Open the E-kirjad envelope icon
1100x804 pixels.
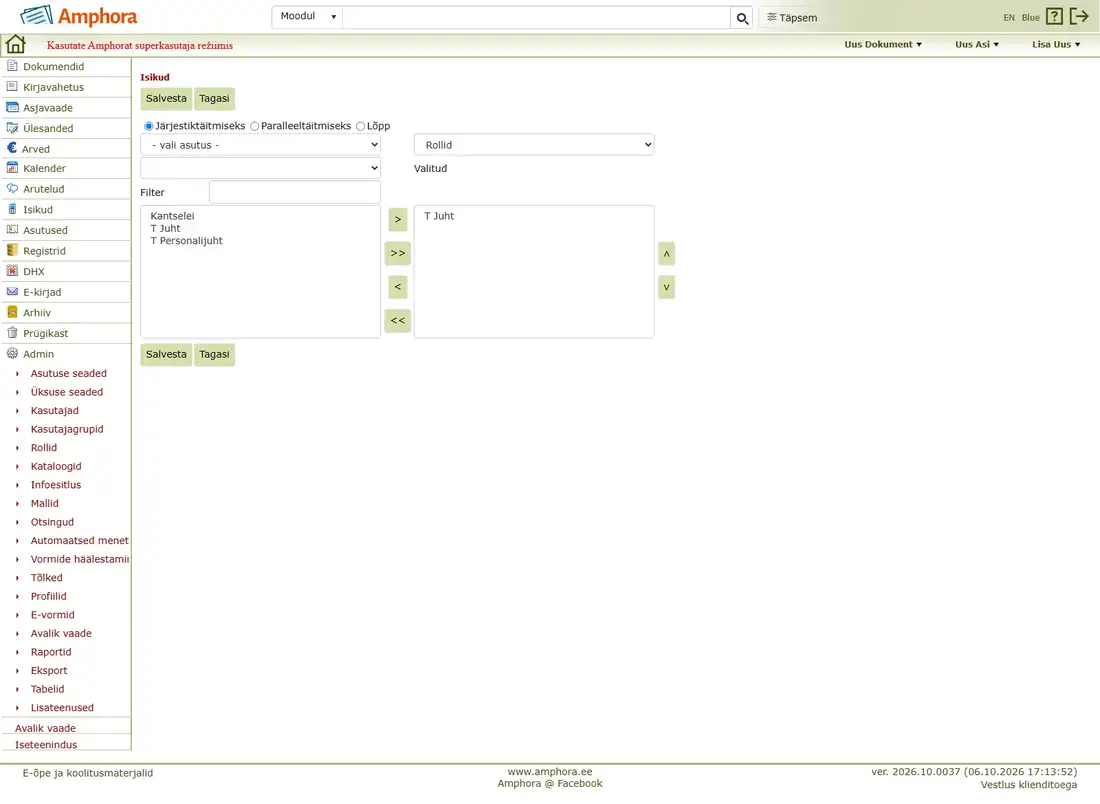click(12, 292)
